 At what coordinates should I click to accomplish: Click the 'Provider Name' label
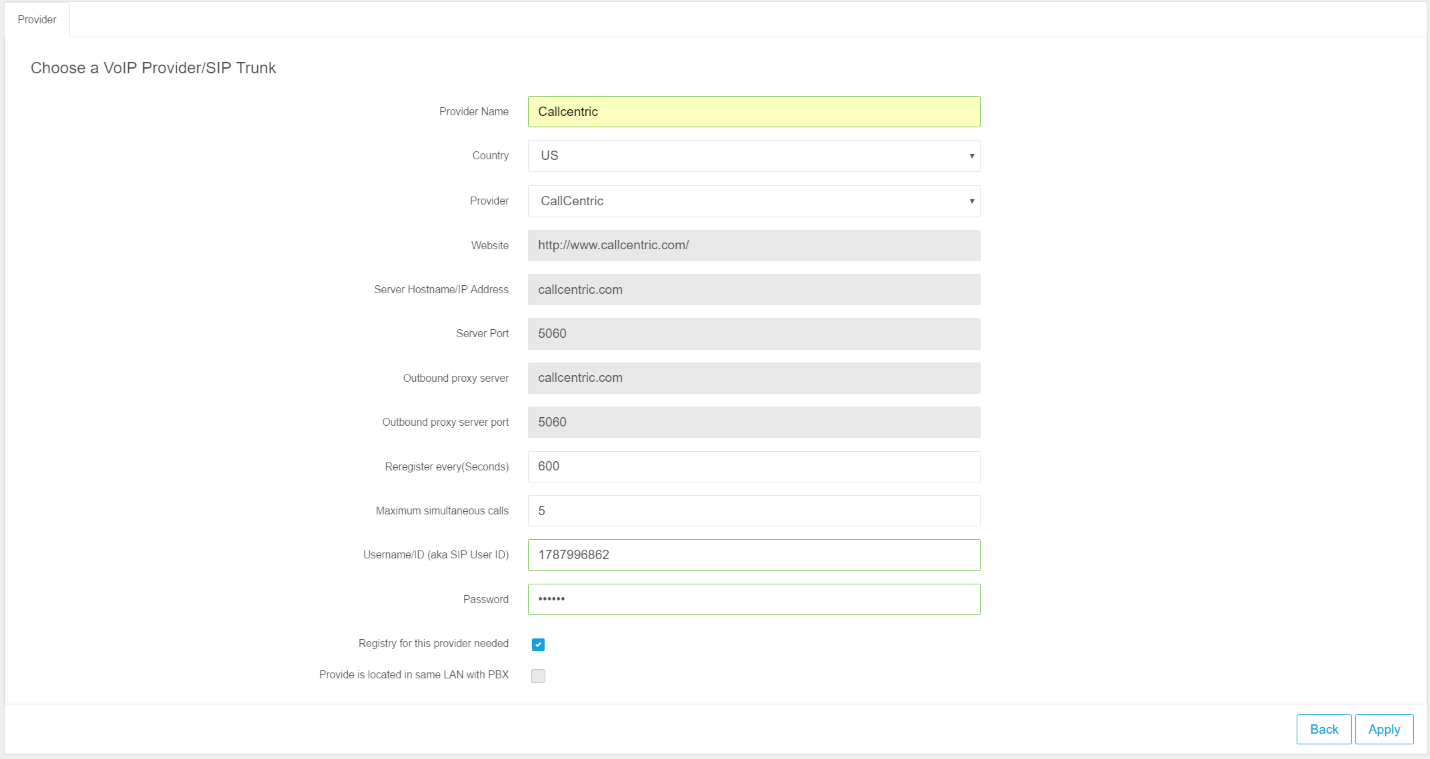pos(474,112)
